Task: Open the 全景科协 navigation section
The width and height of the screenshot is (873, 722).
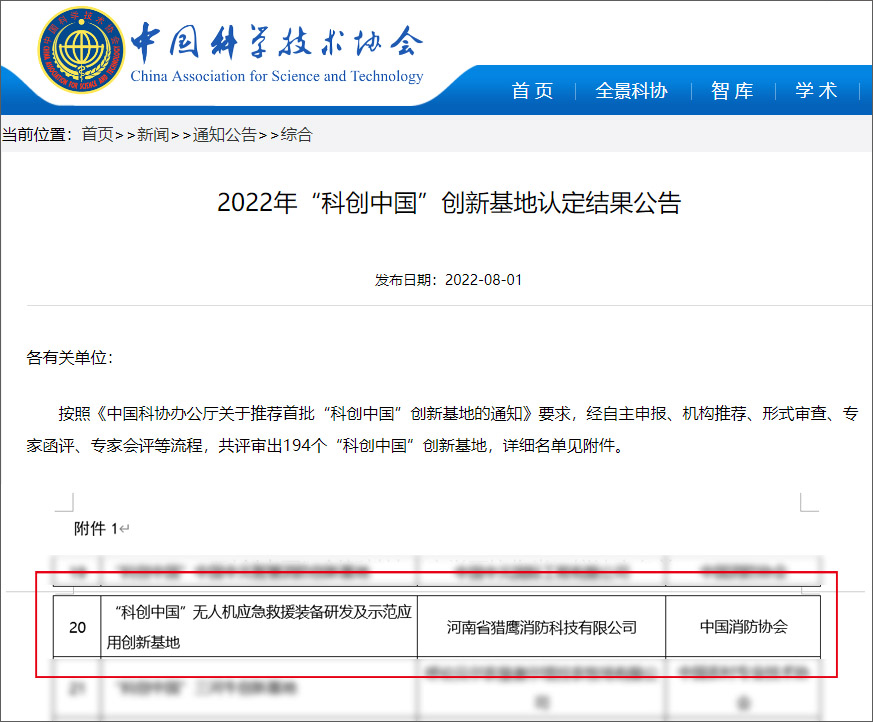Action: 632,90
